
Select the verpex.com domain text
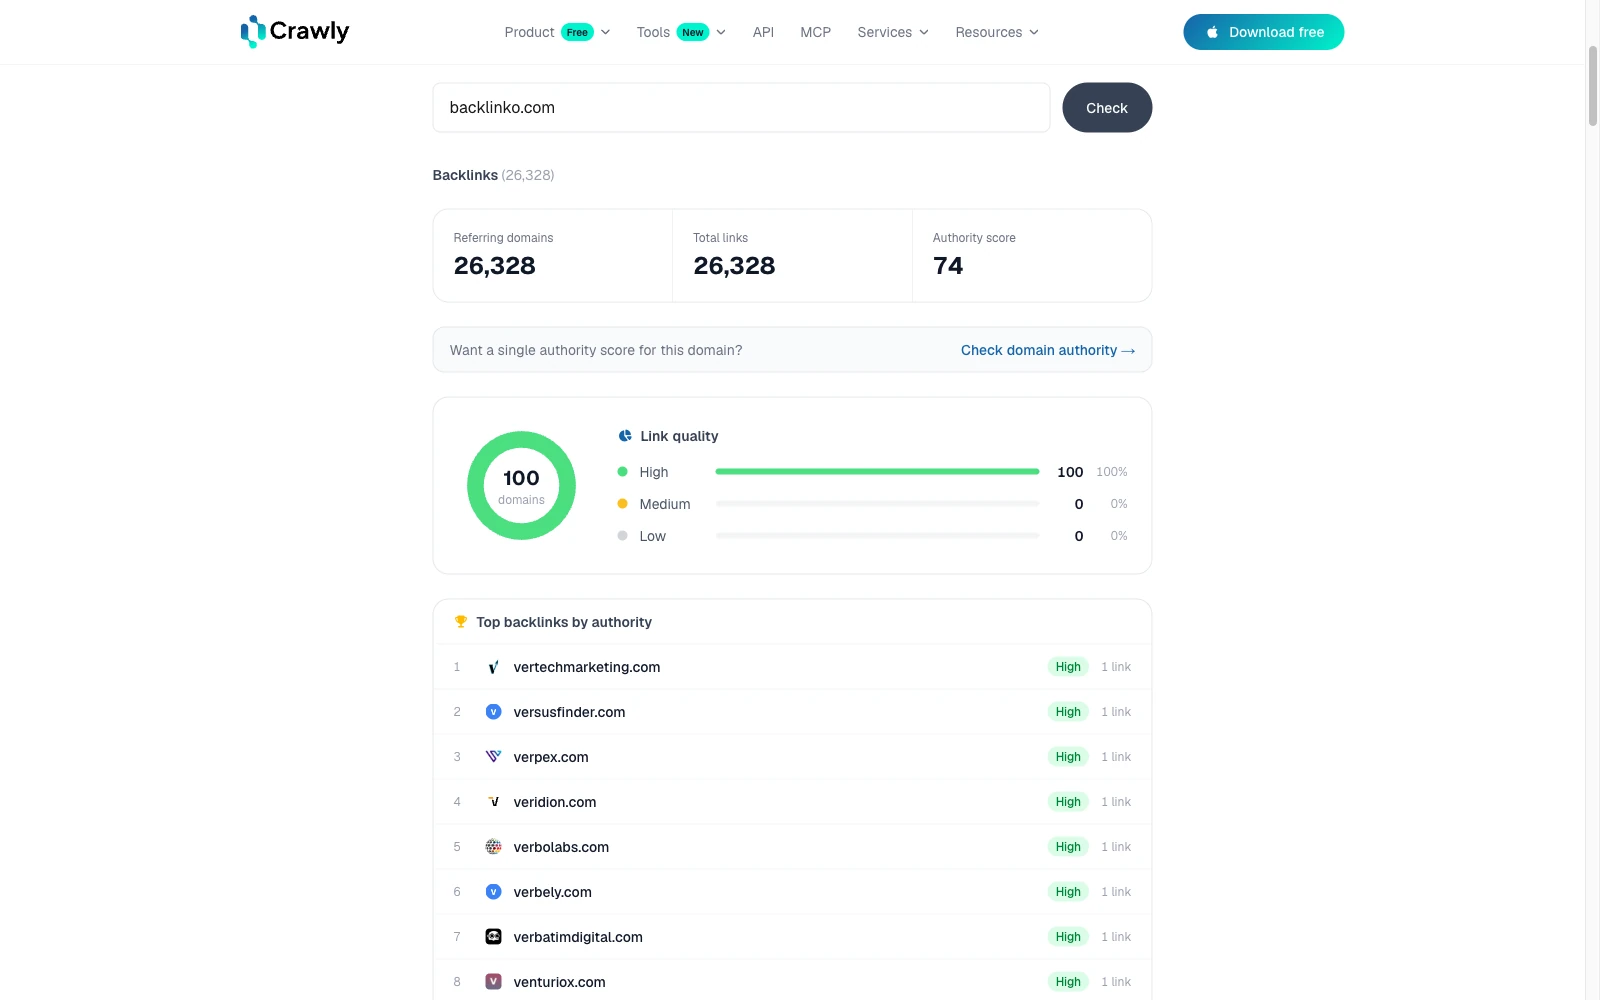click(x=551, y=757)
